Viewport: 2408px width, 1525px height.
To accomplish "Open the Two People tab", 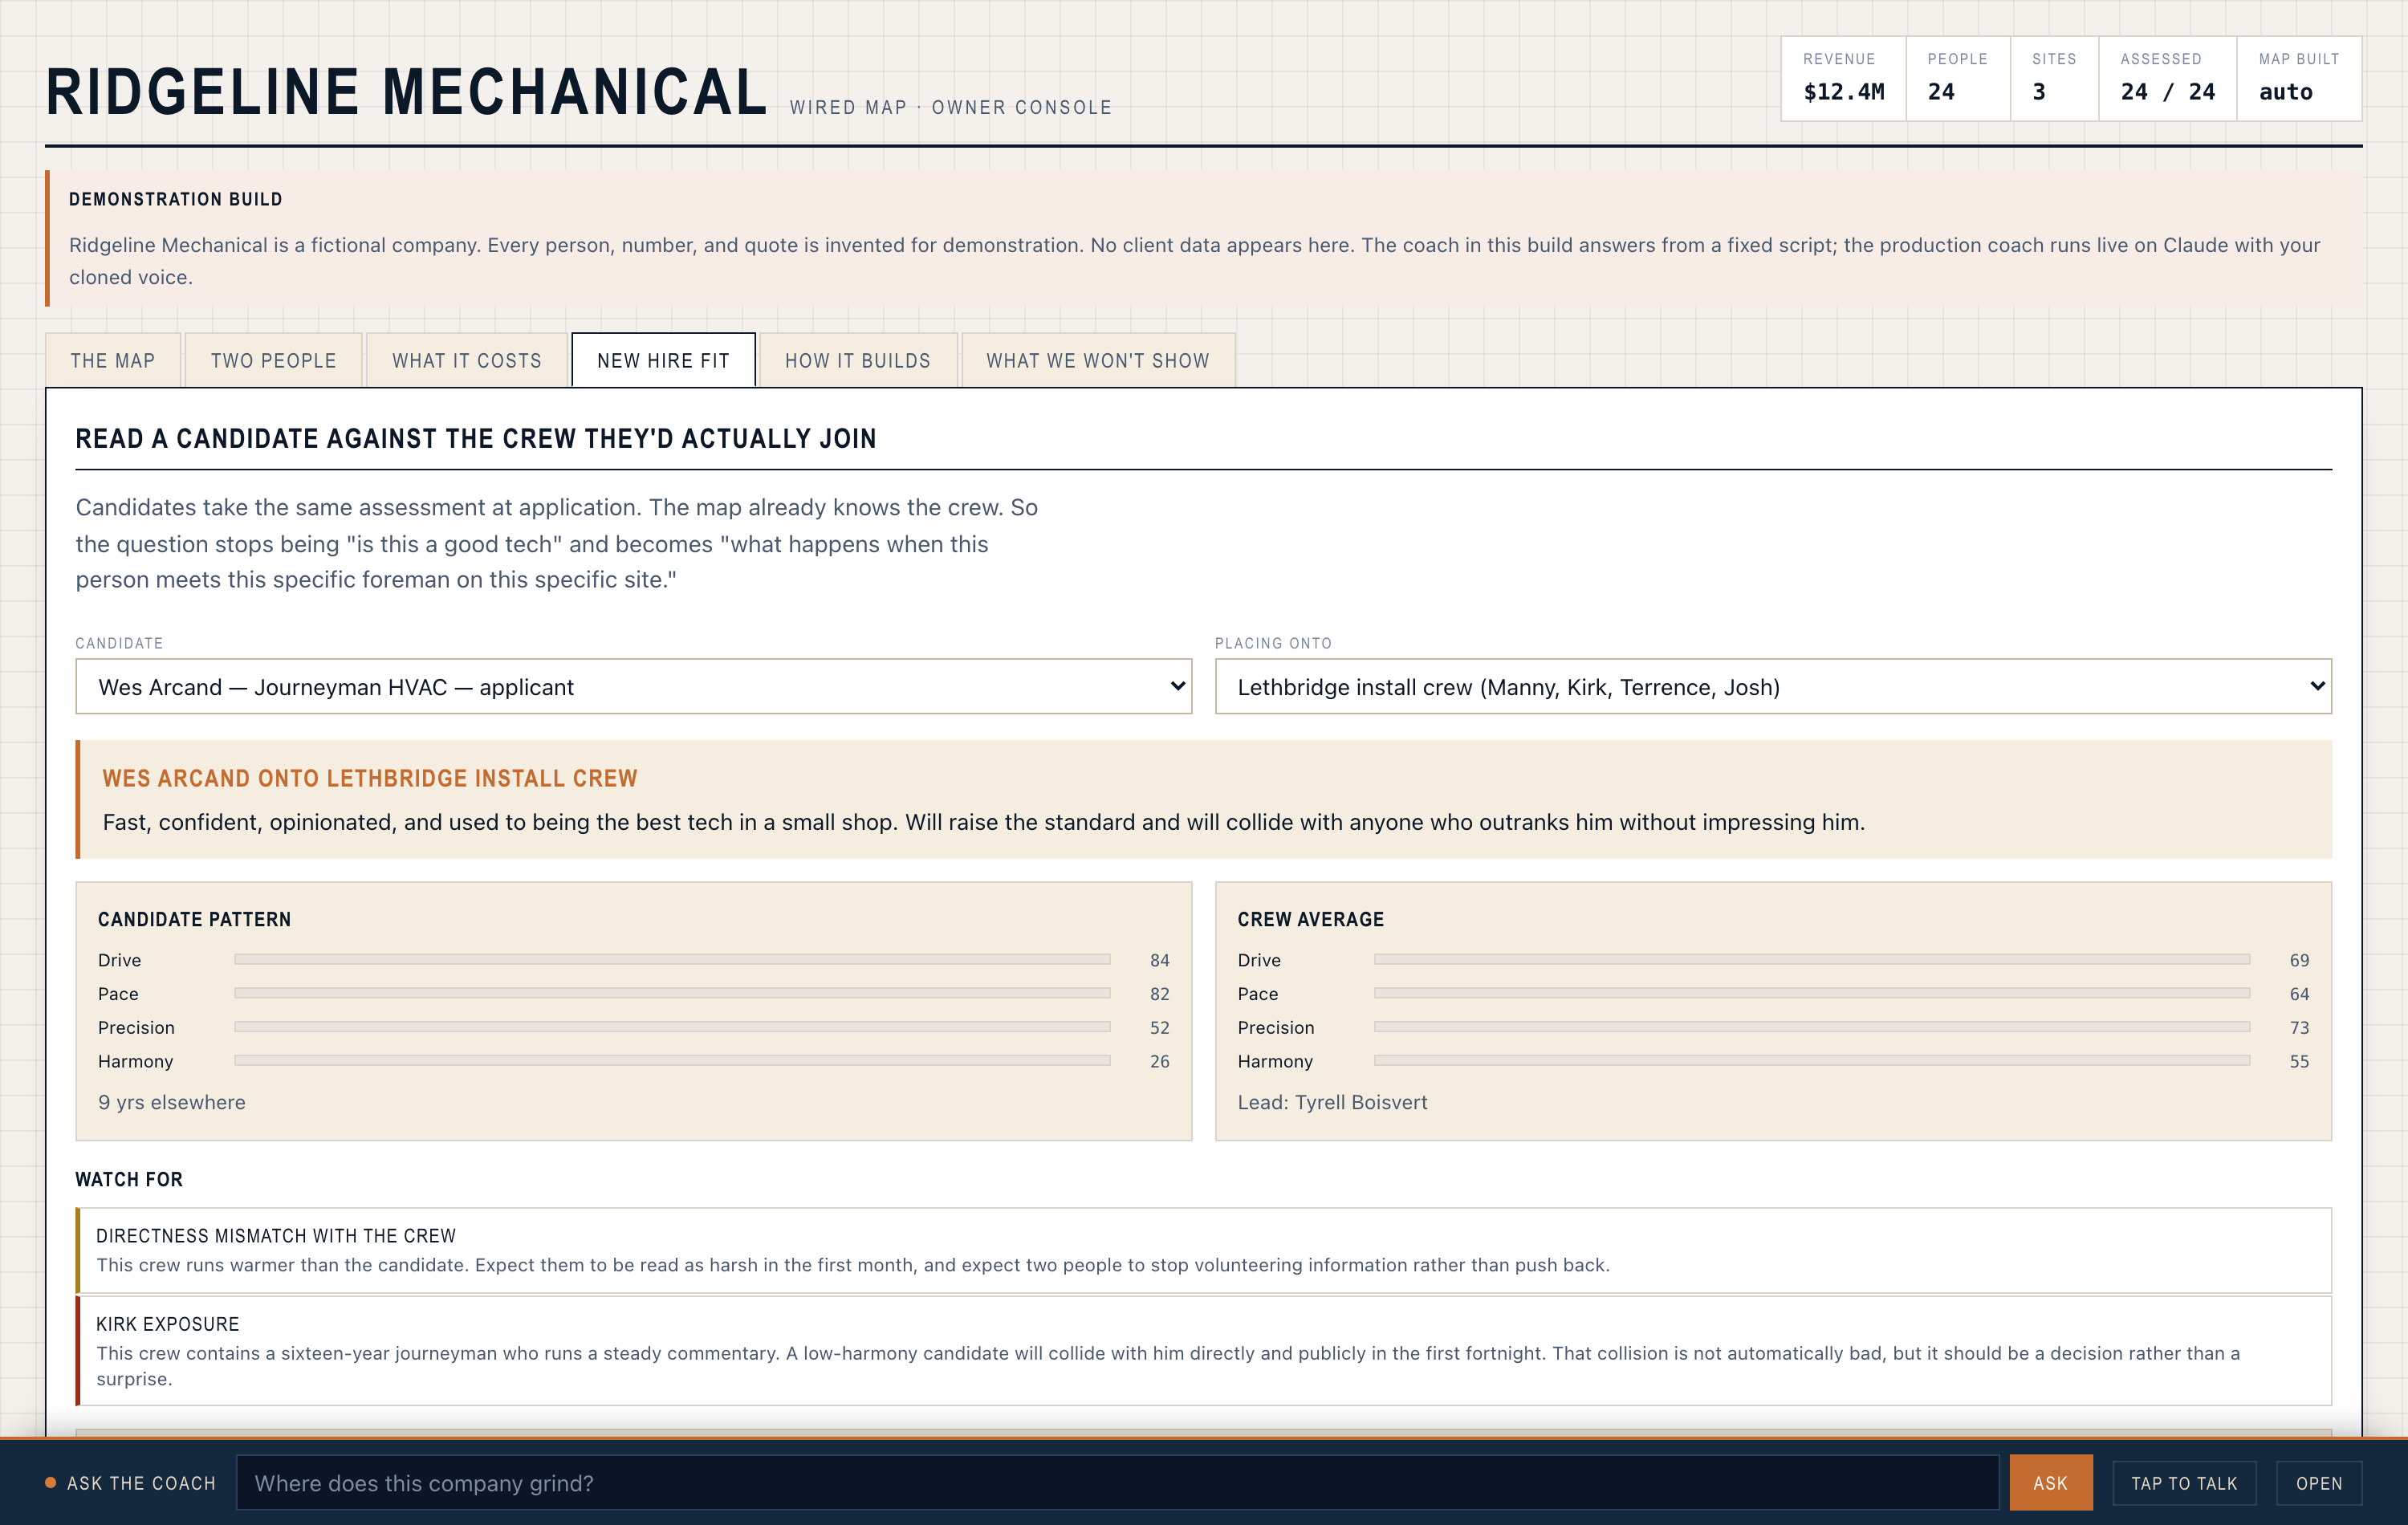I will coord(273,360).
